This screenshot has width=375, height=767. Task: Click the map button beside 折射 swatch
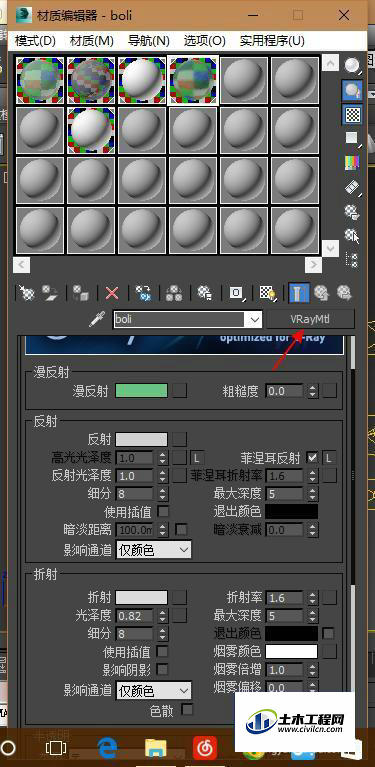click(x=179, y=597)
